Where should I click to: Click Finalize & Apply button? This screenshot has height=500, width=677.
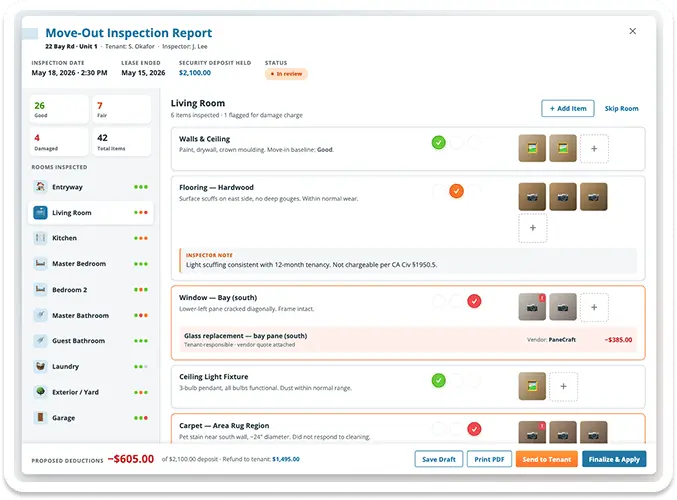614,459
